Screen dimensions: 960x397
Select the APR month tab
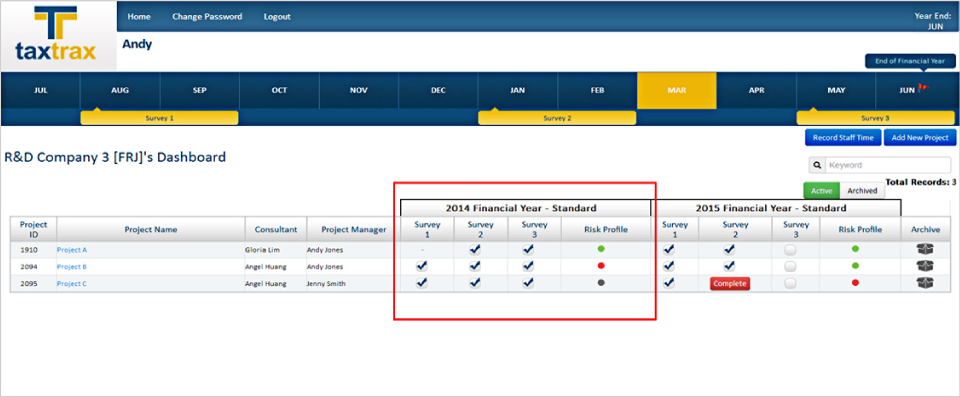pos(756,90)
